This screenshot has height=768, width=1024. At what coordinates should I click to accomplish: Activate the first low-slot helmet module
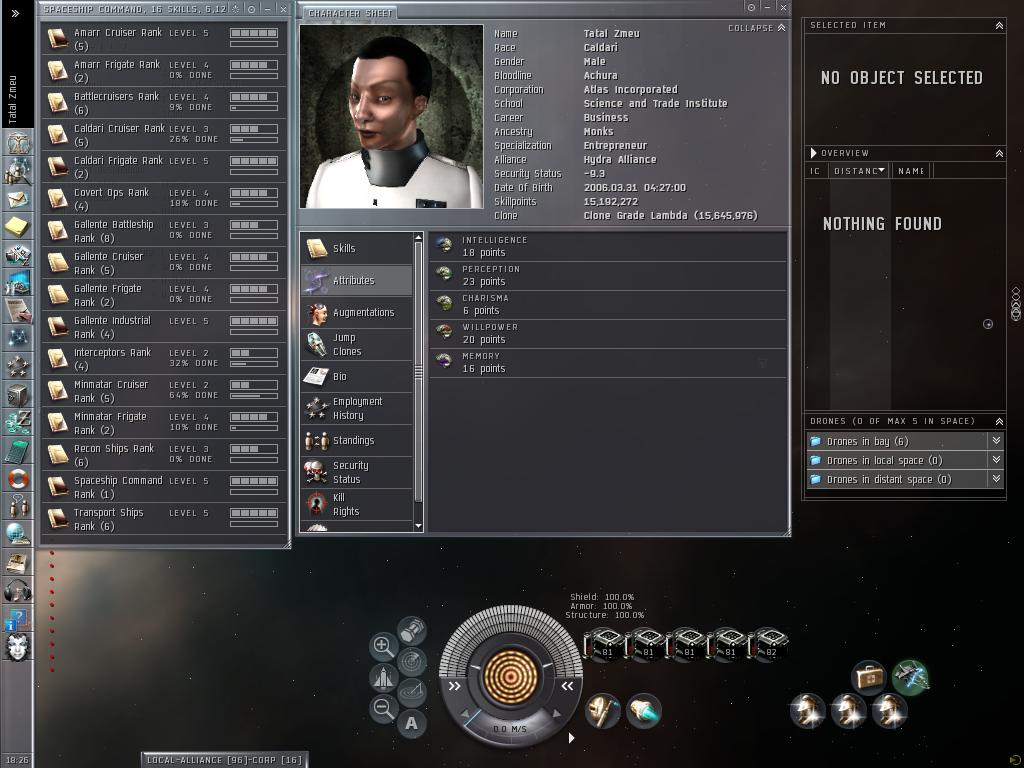pyautogui.click(x=807, y=711)
